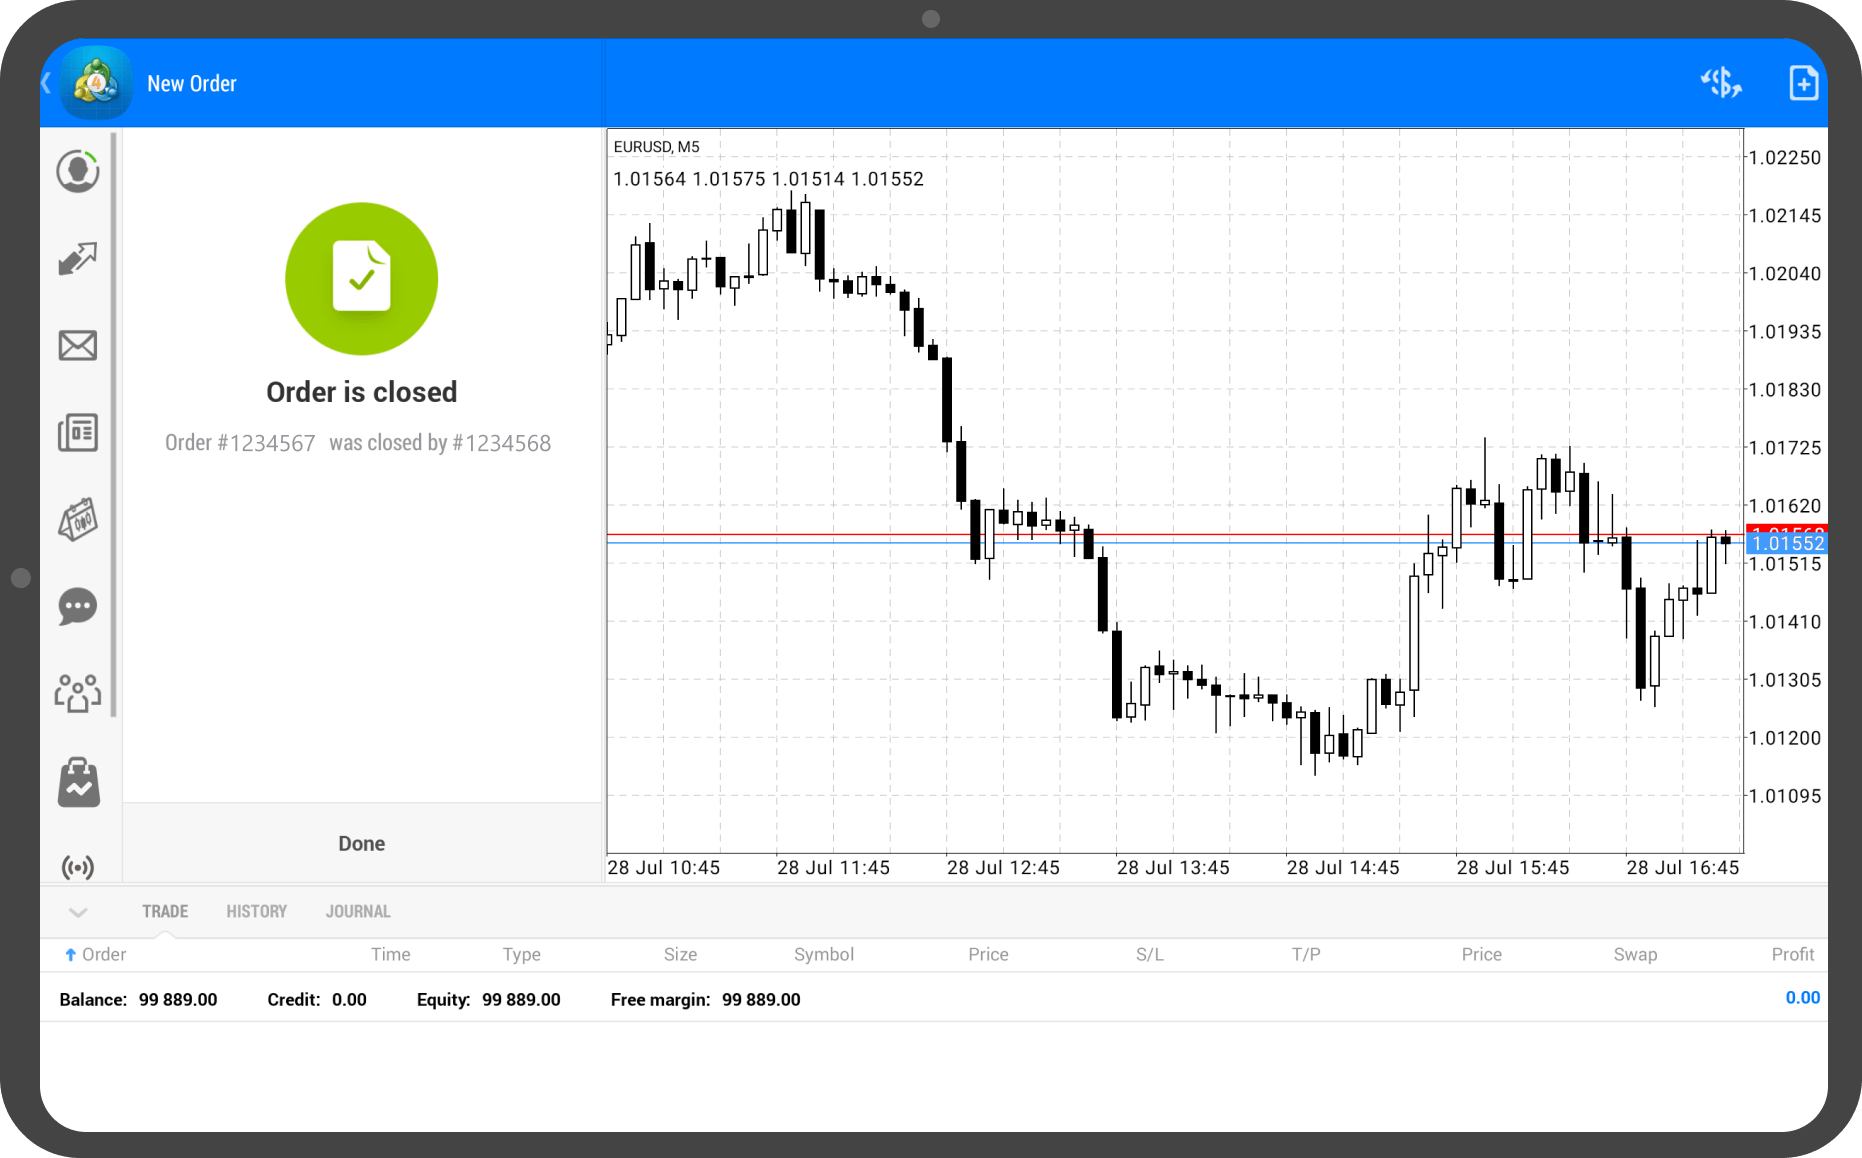Click the currency trade icon in header
Image resolution: width=1862 pixels, height=1158 pixels.
[1721, 83]
